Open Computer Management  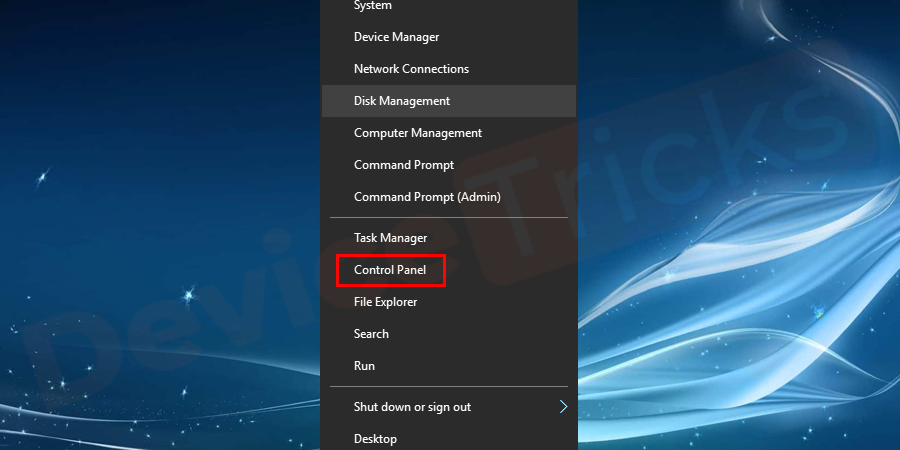pyautogui.click(x=418, y=133)
